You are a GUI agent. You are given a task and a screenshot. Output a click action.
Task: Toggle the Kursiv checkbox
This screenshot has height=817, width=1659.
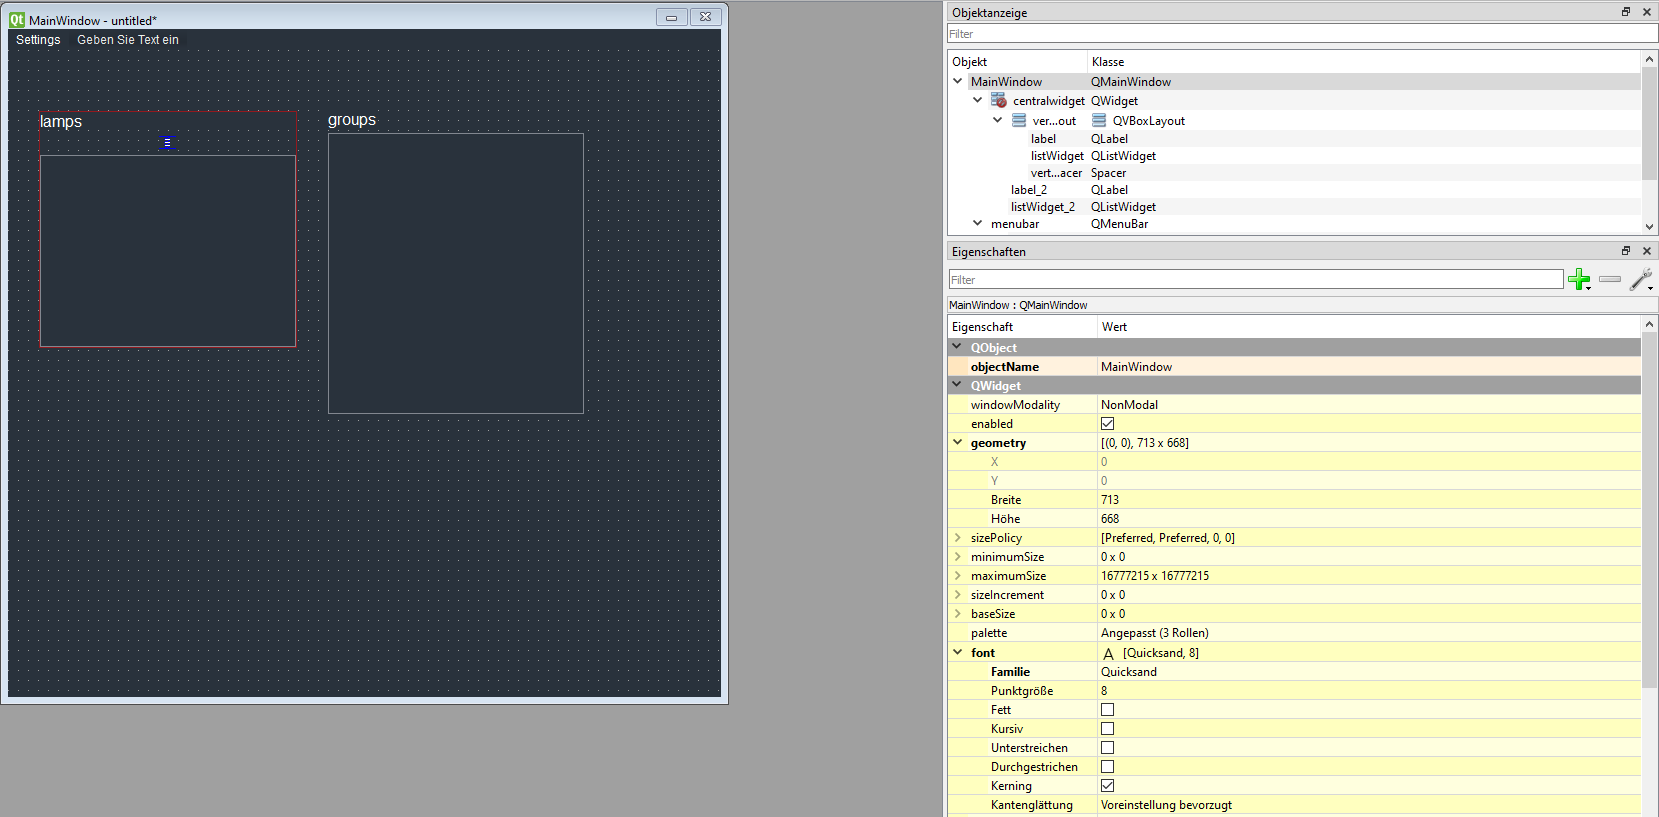[1107, 729]
